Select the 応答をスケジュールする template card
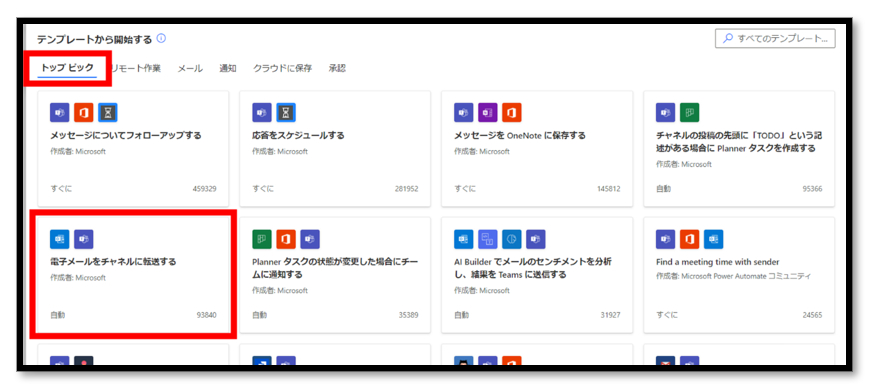Screen dimensions: 870x390 335,149
